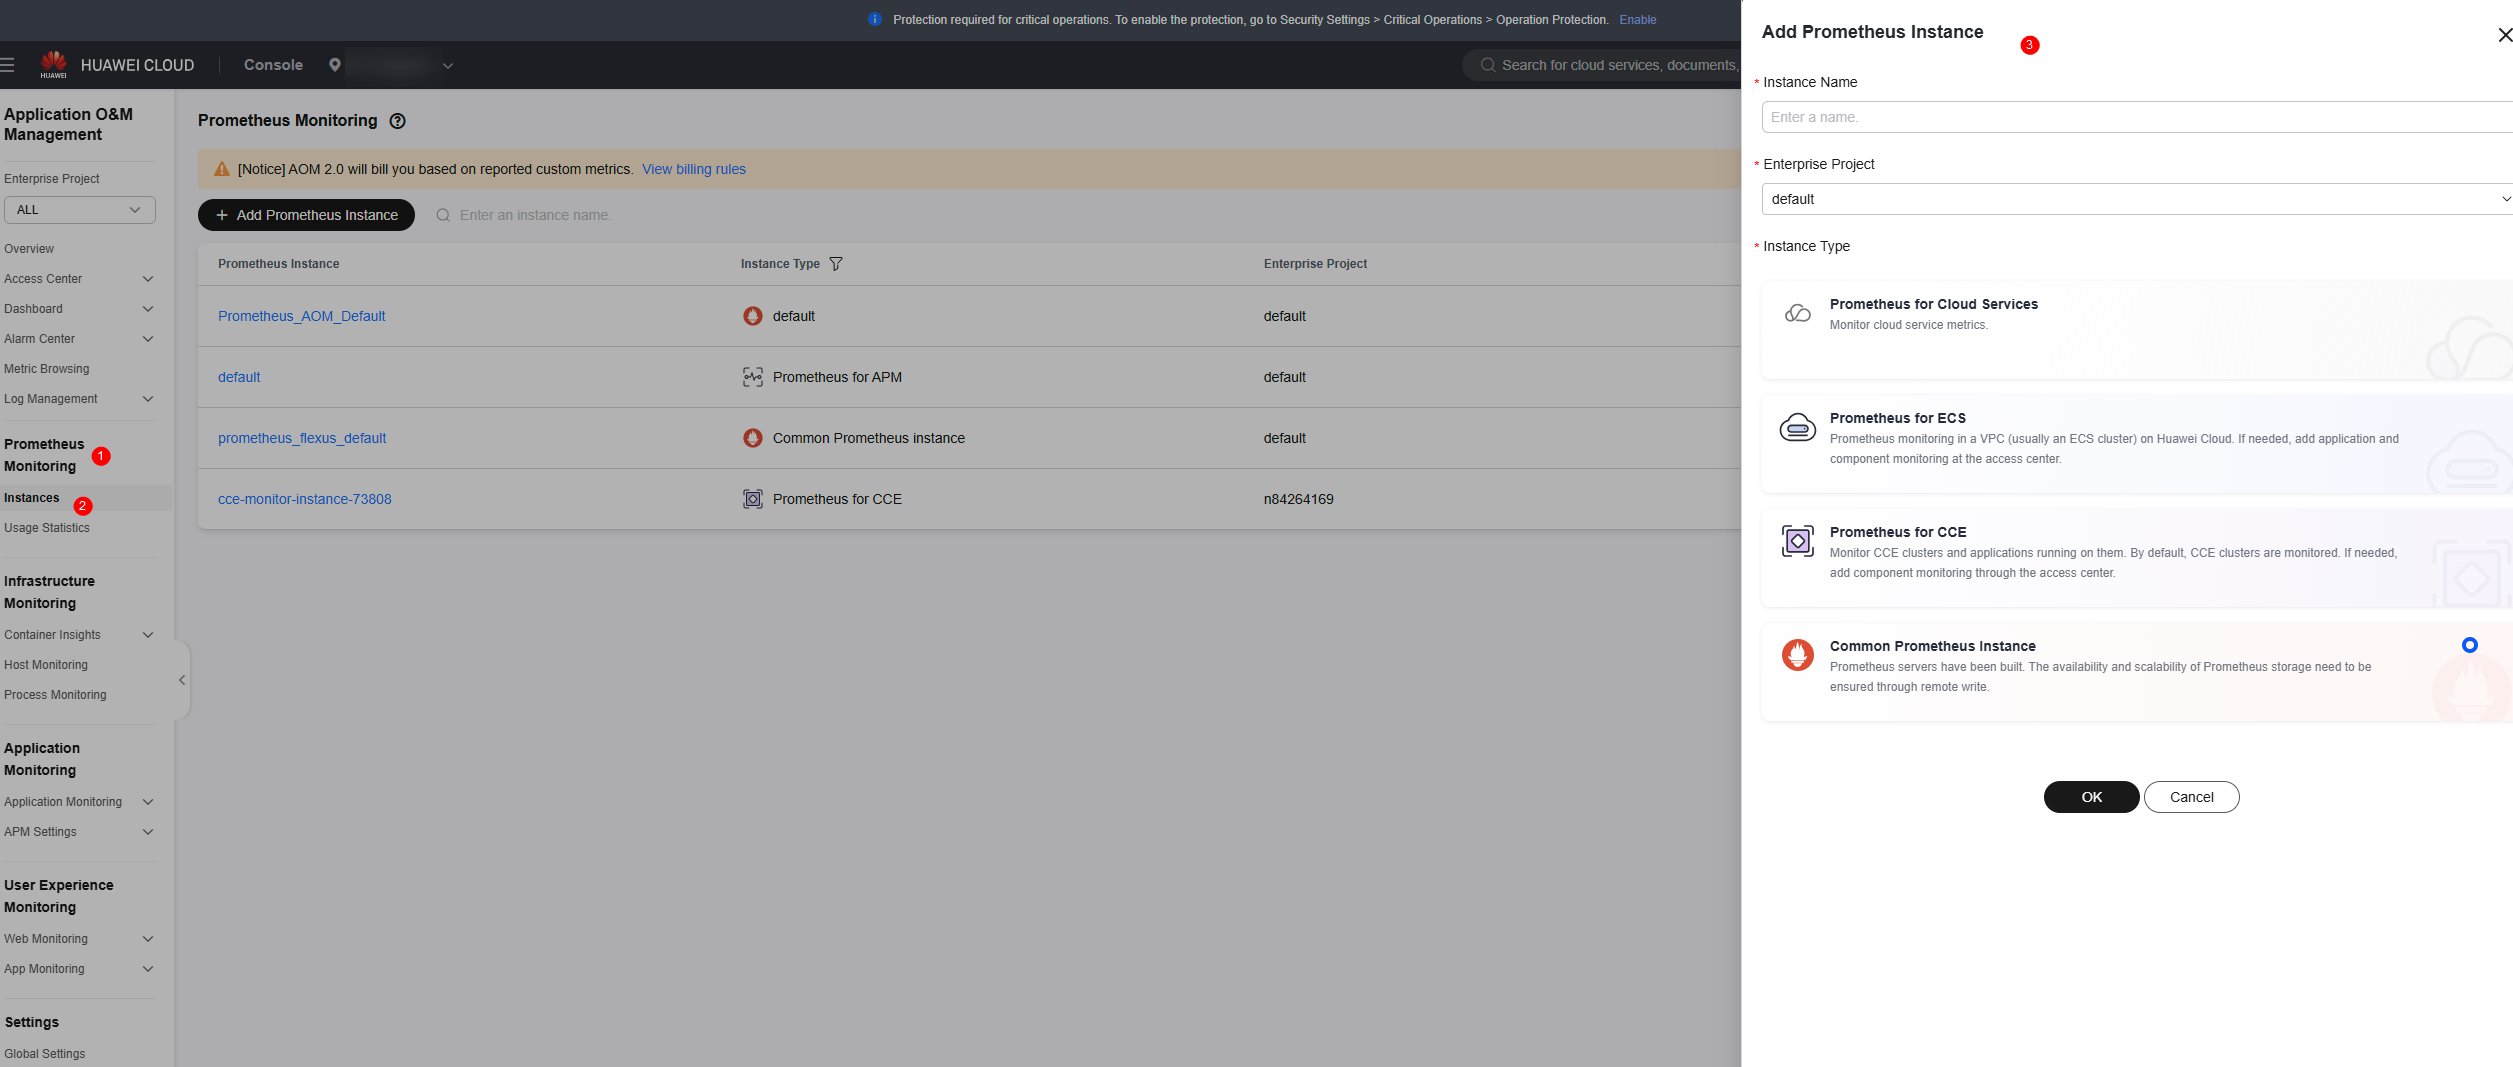This screenshot has height=1067, width=2513.
Task: Click the Enterprise Project column header
Action: pos(1315,264)
